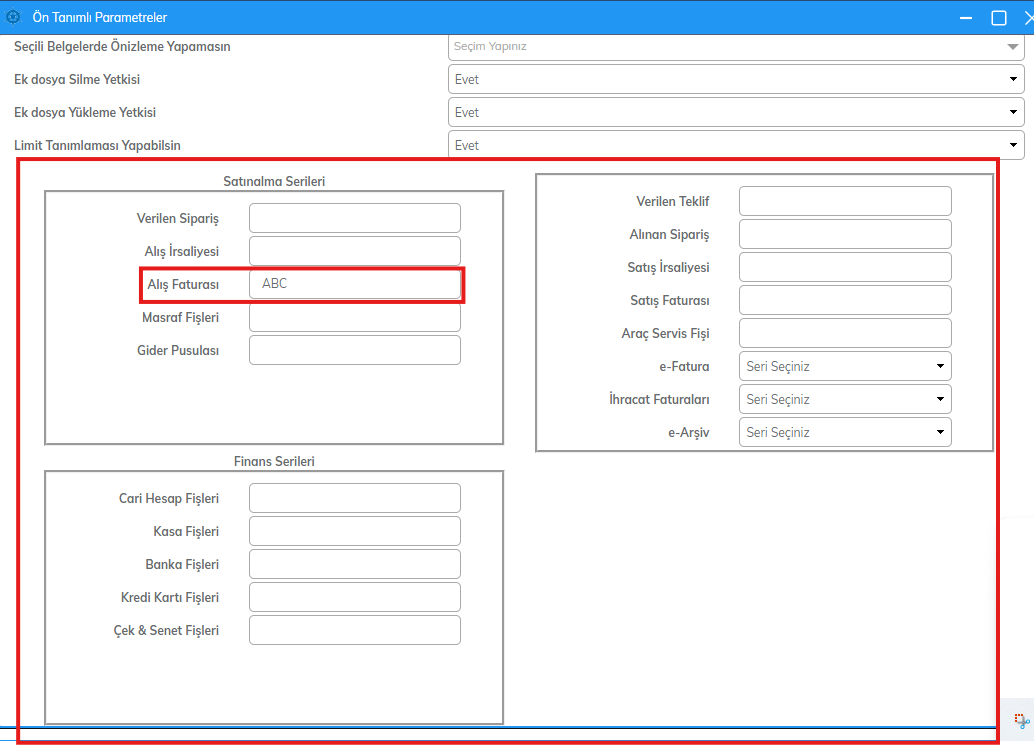Viewport: 1034px width, 745px height.
Task: Select the Verilen Teklif input field
Action: click(x=845, y=201)
